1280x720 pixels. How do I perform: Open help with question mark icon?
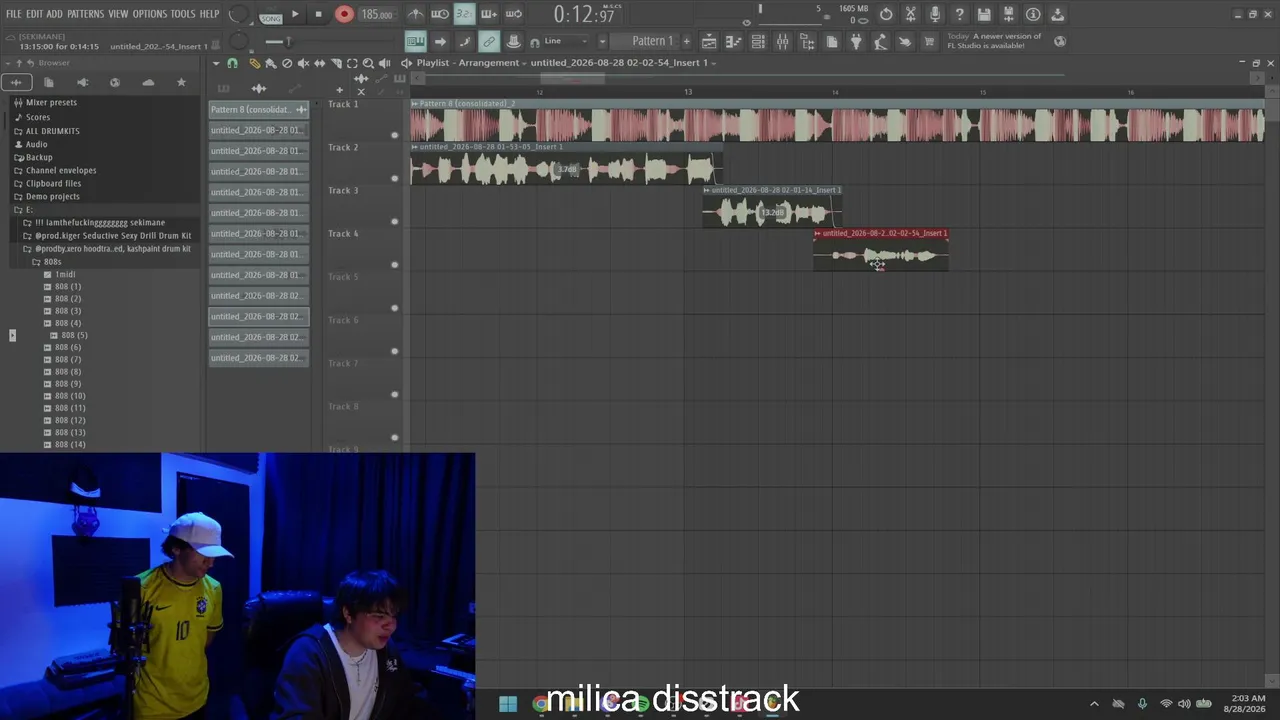[959, 14]
